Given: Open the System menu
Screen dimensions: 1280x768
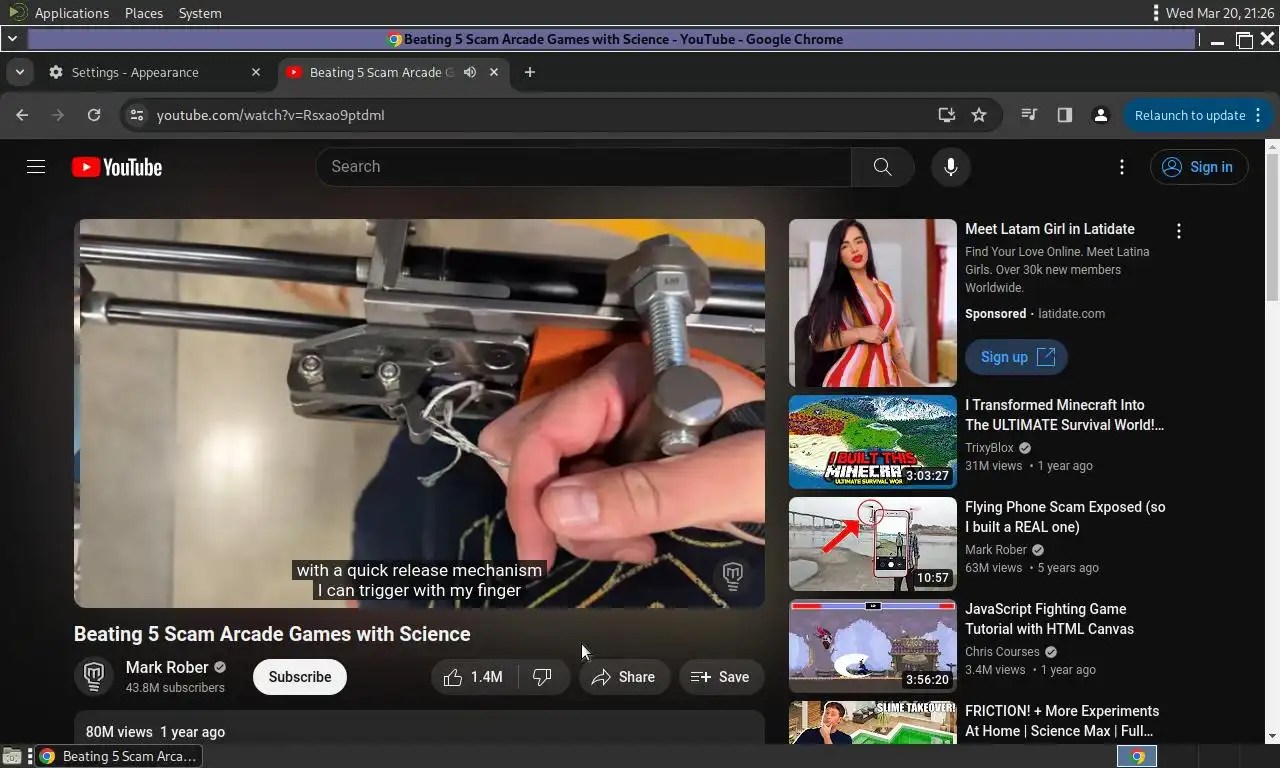Looking at the screenshot, I should pyautogui.click(x=200, y=13).
